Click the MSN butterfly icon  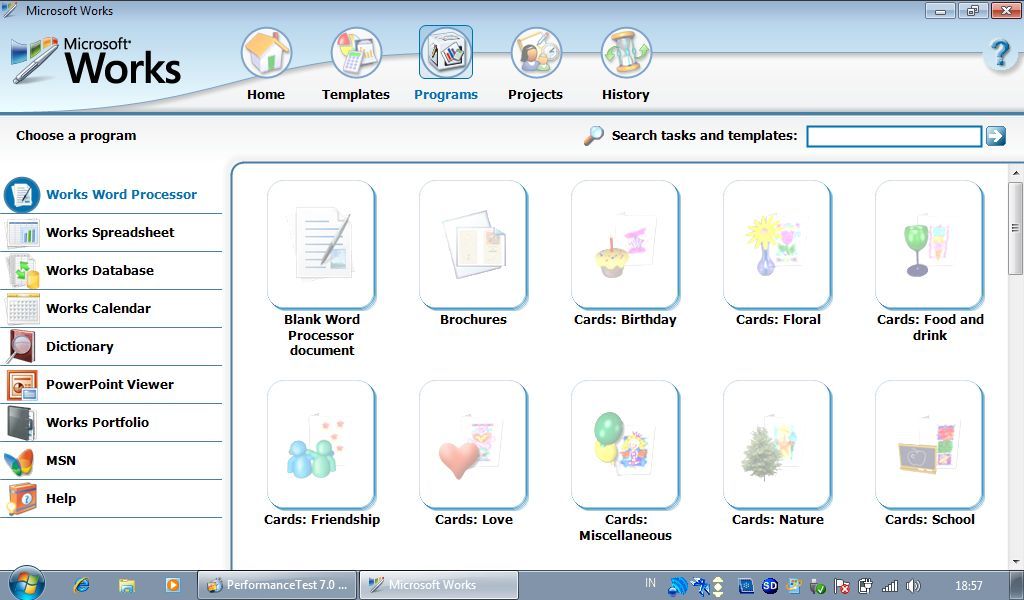coord(20,461)
